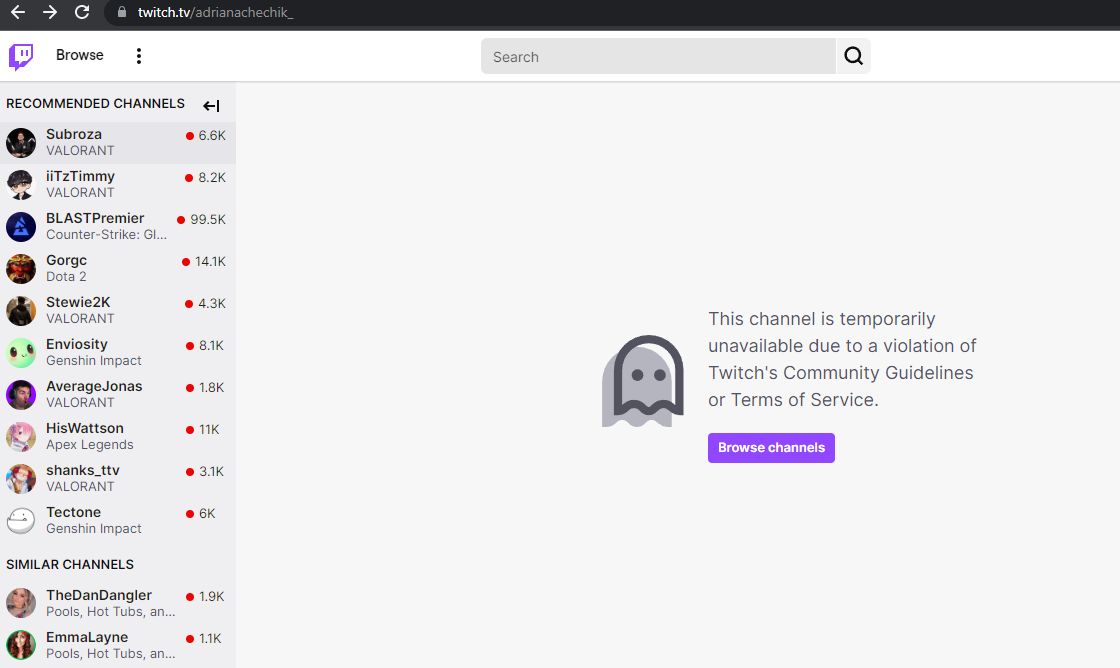Click the padlock site info icon
The height and width of the screenshot is (668, 1120).
pos(122,12)
